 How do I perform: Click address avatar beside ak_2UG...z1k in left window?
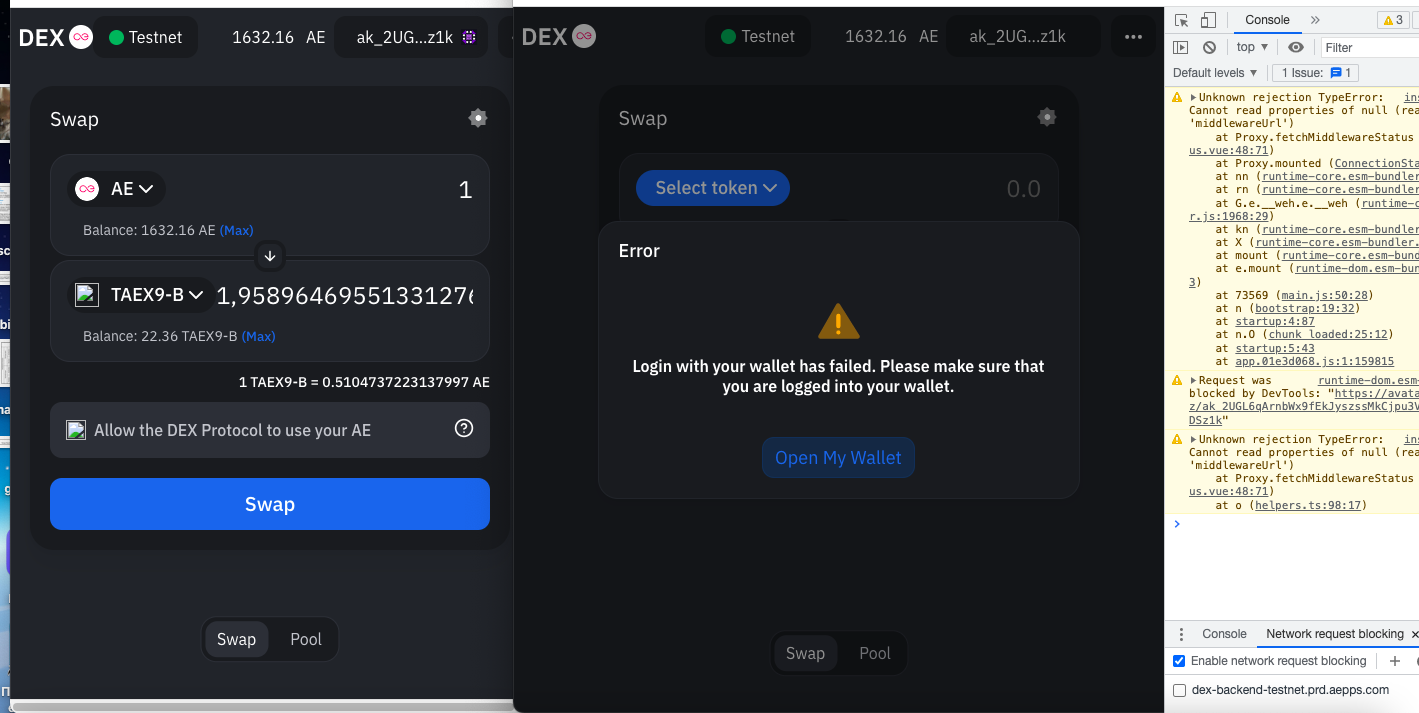[469, 37]
